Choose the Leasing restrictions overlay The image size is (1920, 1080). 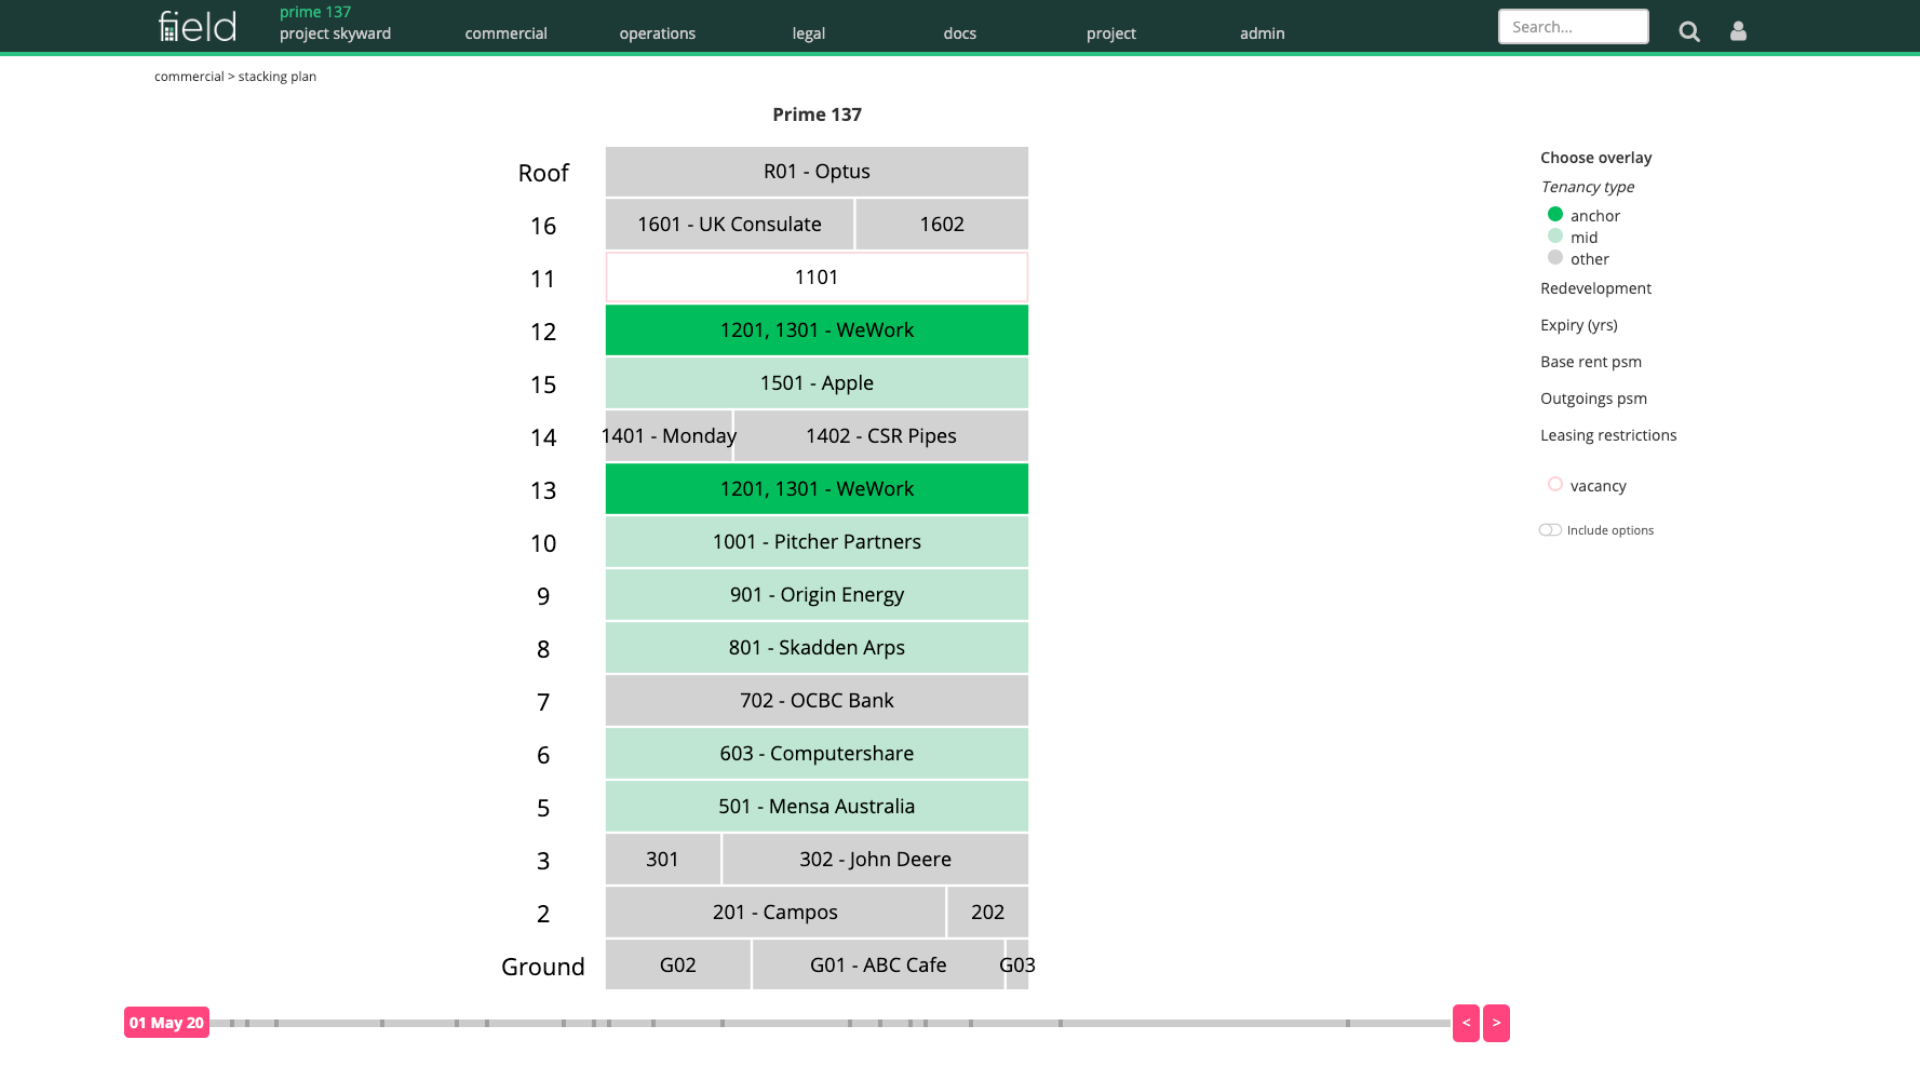click(x=1608, y=435)
